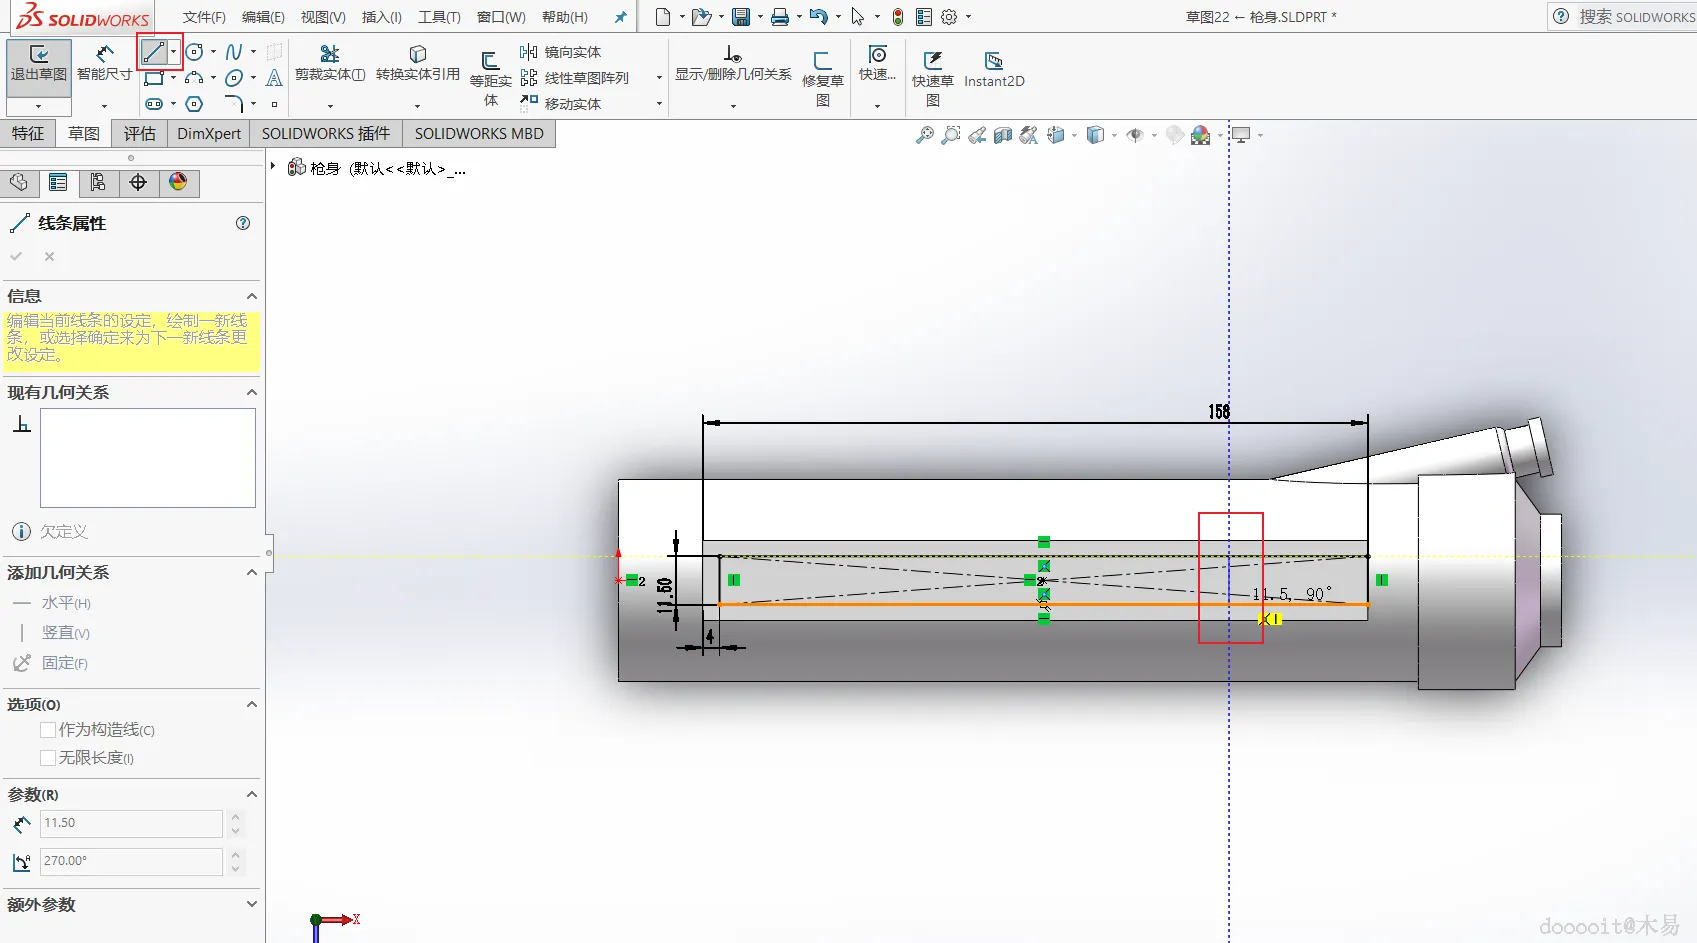The height and width of the screenshot is (943, 1697).
Task: Enable the 作为构造线 (For construction) checkbox
Action: point(48,730)
